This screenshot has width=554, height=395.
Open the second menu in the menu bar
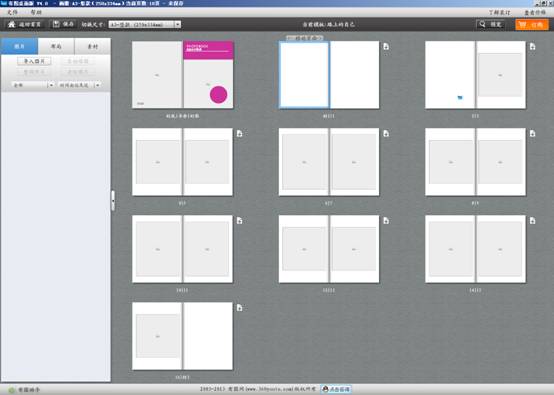click(36, 12)
